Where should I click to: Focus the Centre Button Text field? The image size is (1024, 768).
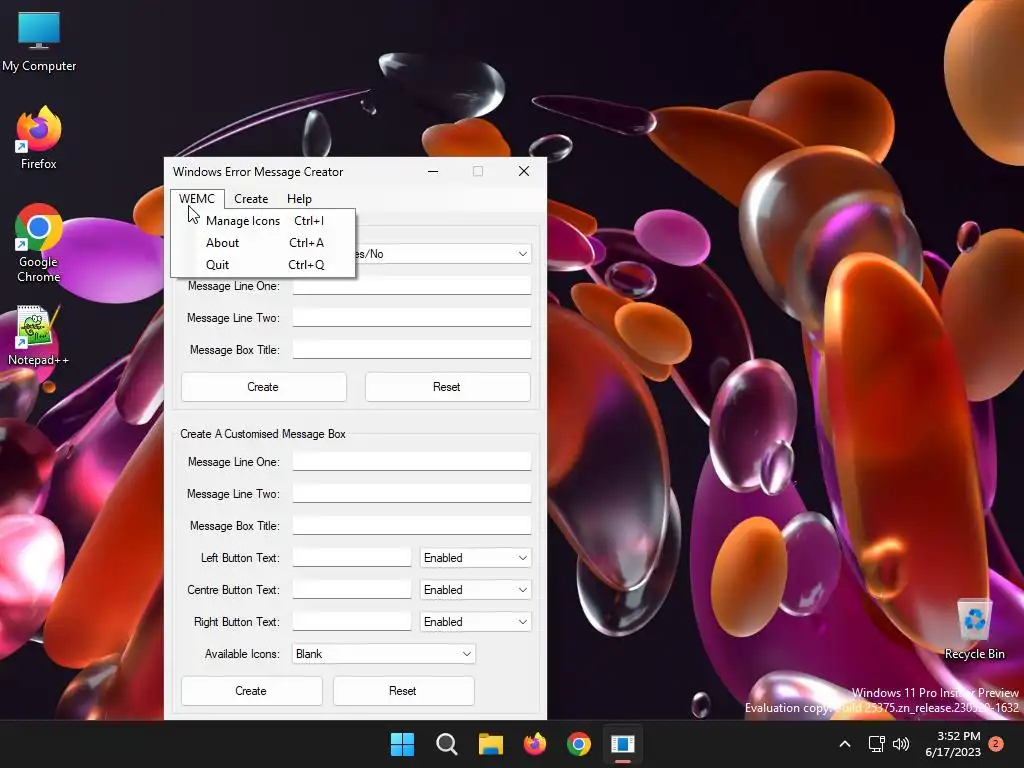pos(351,590)
